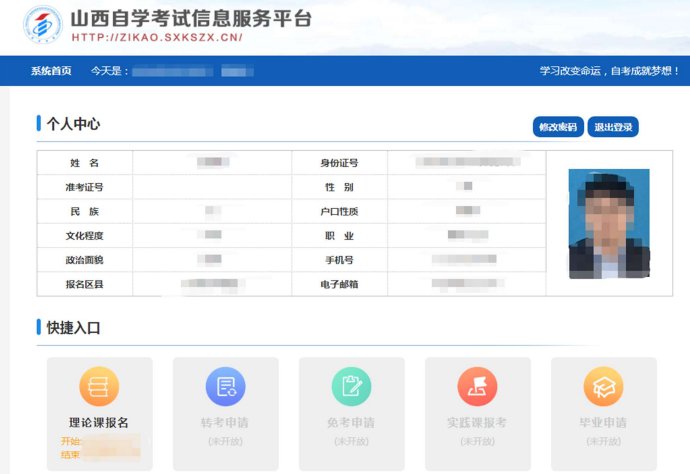Click the 山西自学考试信息服务平台 title
This screenshot has height=474, width=690.
191,18
